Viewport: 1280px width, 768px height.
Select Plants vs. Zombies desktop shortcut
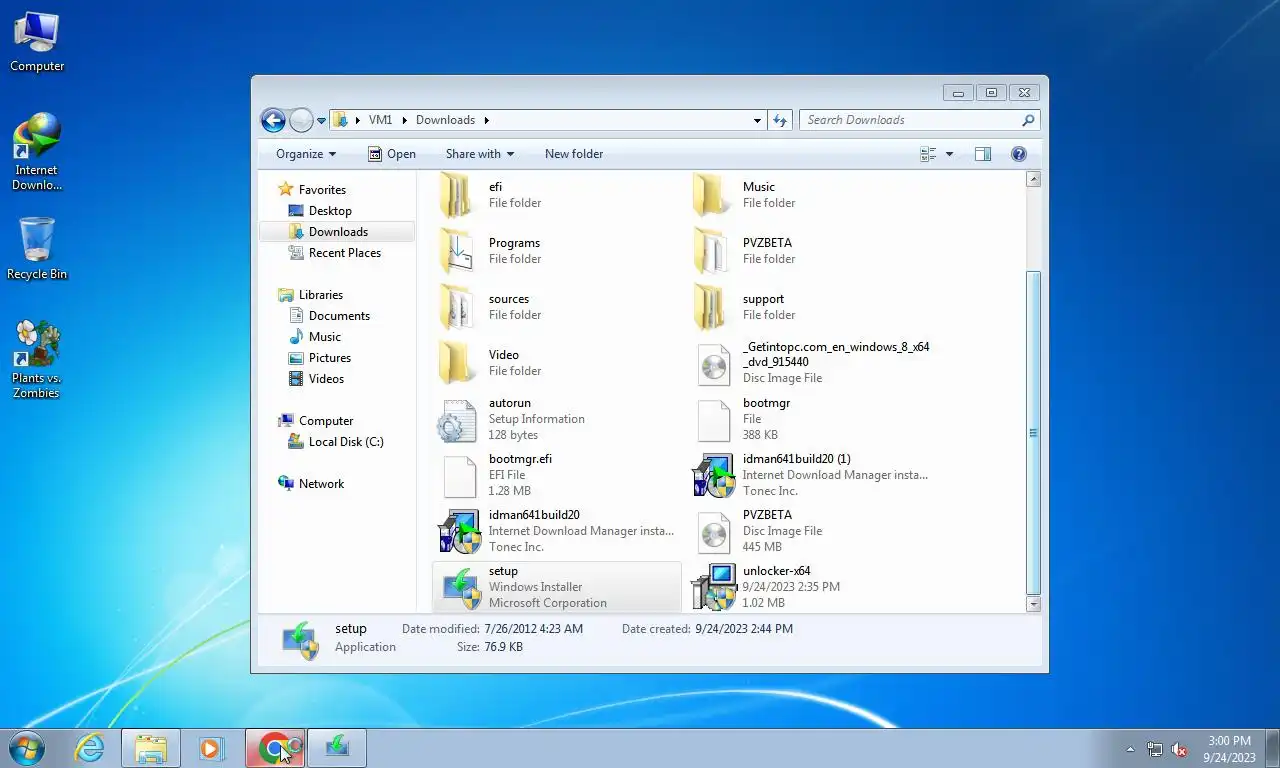coord(37,359)
